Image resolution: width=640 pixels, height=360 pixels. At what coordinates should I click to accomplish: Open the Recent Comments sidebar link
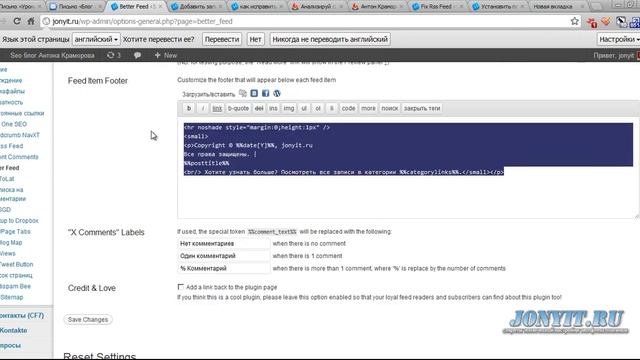point(19,157)
